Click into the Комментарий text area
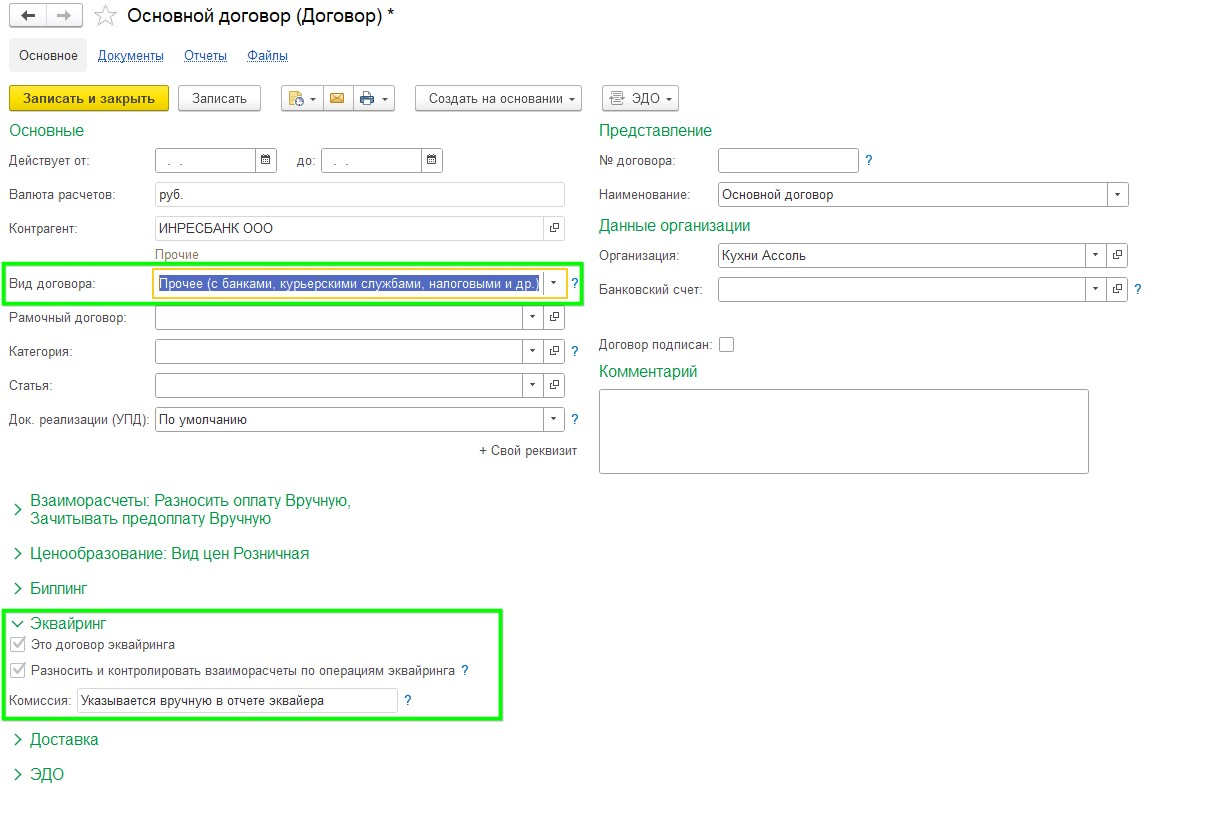 843,431
